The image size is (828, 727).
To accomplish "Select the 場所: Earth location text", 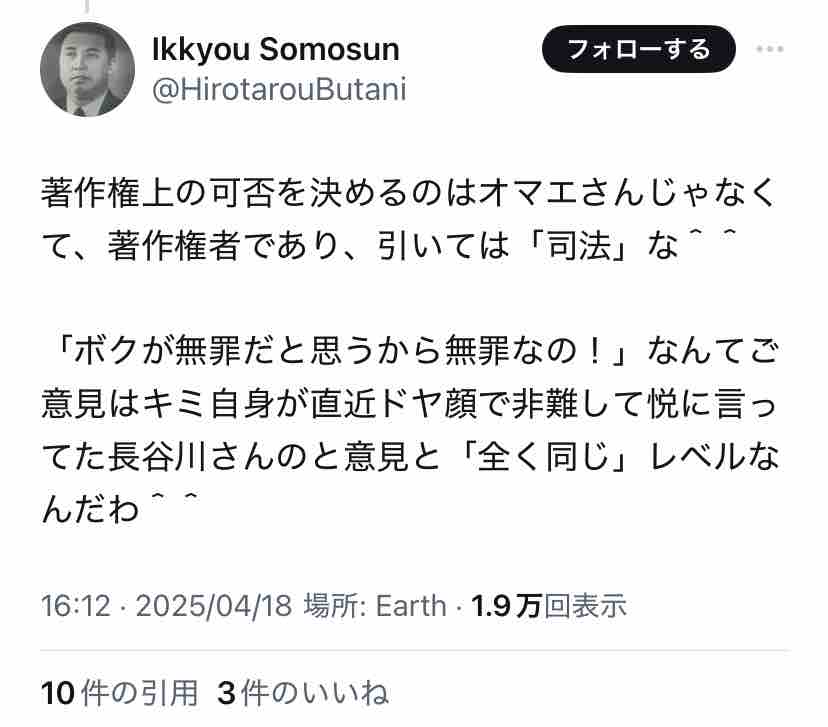I will click(375, 605).
